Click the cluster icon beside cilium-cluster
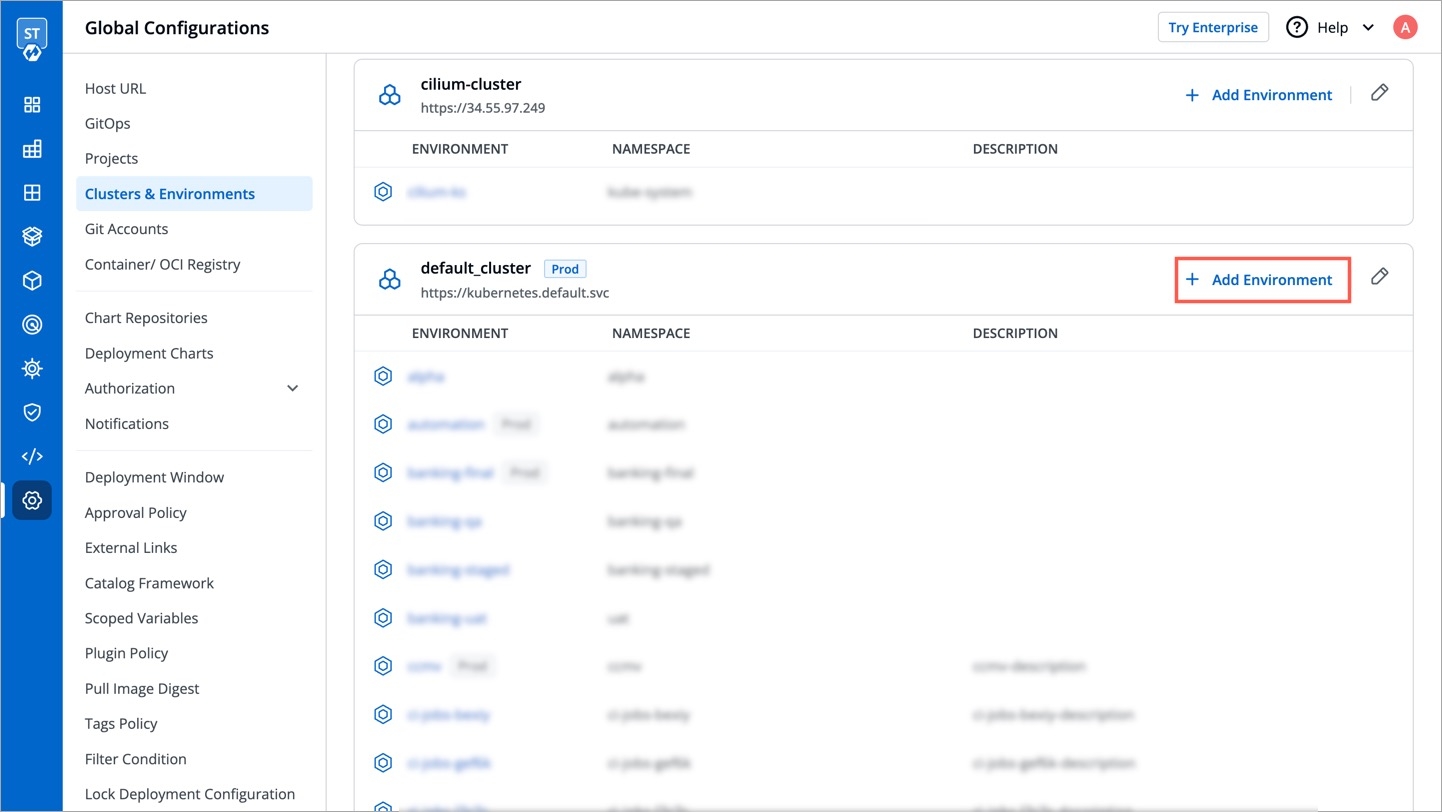Image resolution: width=1442 pixels, height=812 pixels. point(390,95)
